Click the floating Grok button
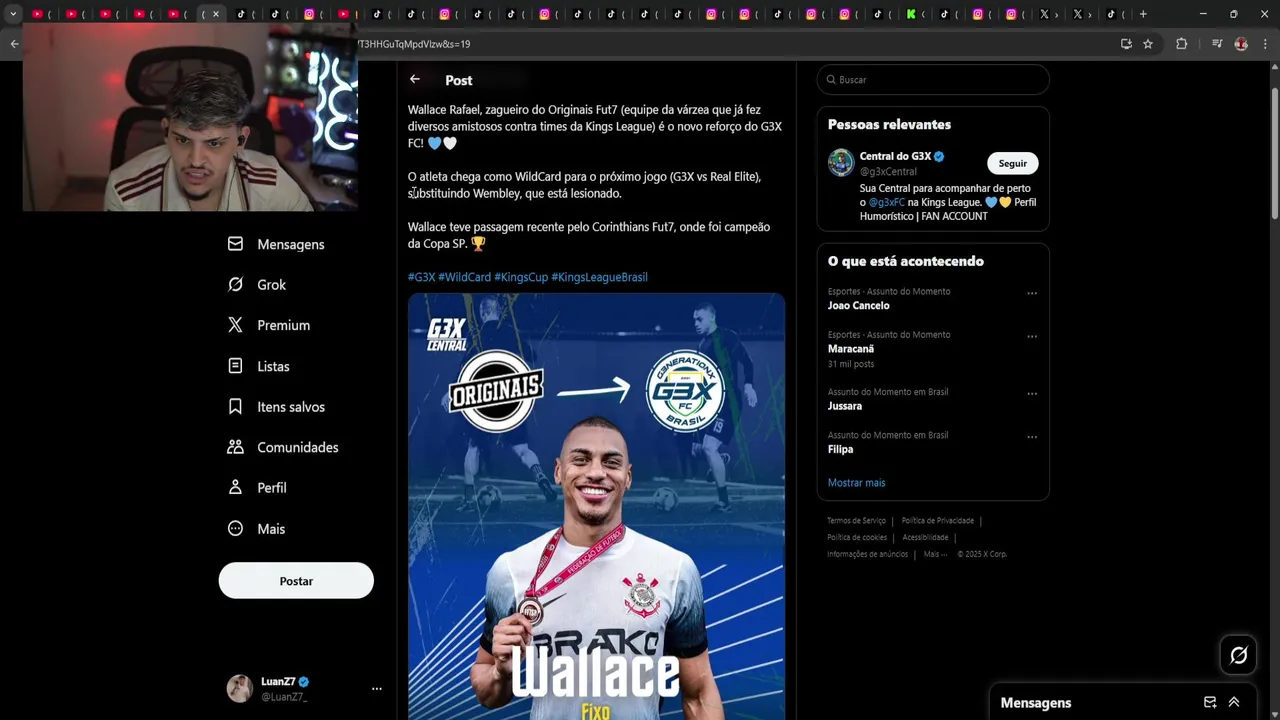 coord(1239,655)
